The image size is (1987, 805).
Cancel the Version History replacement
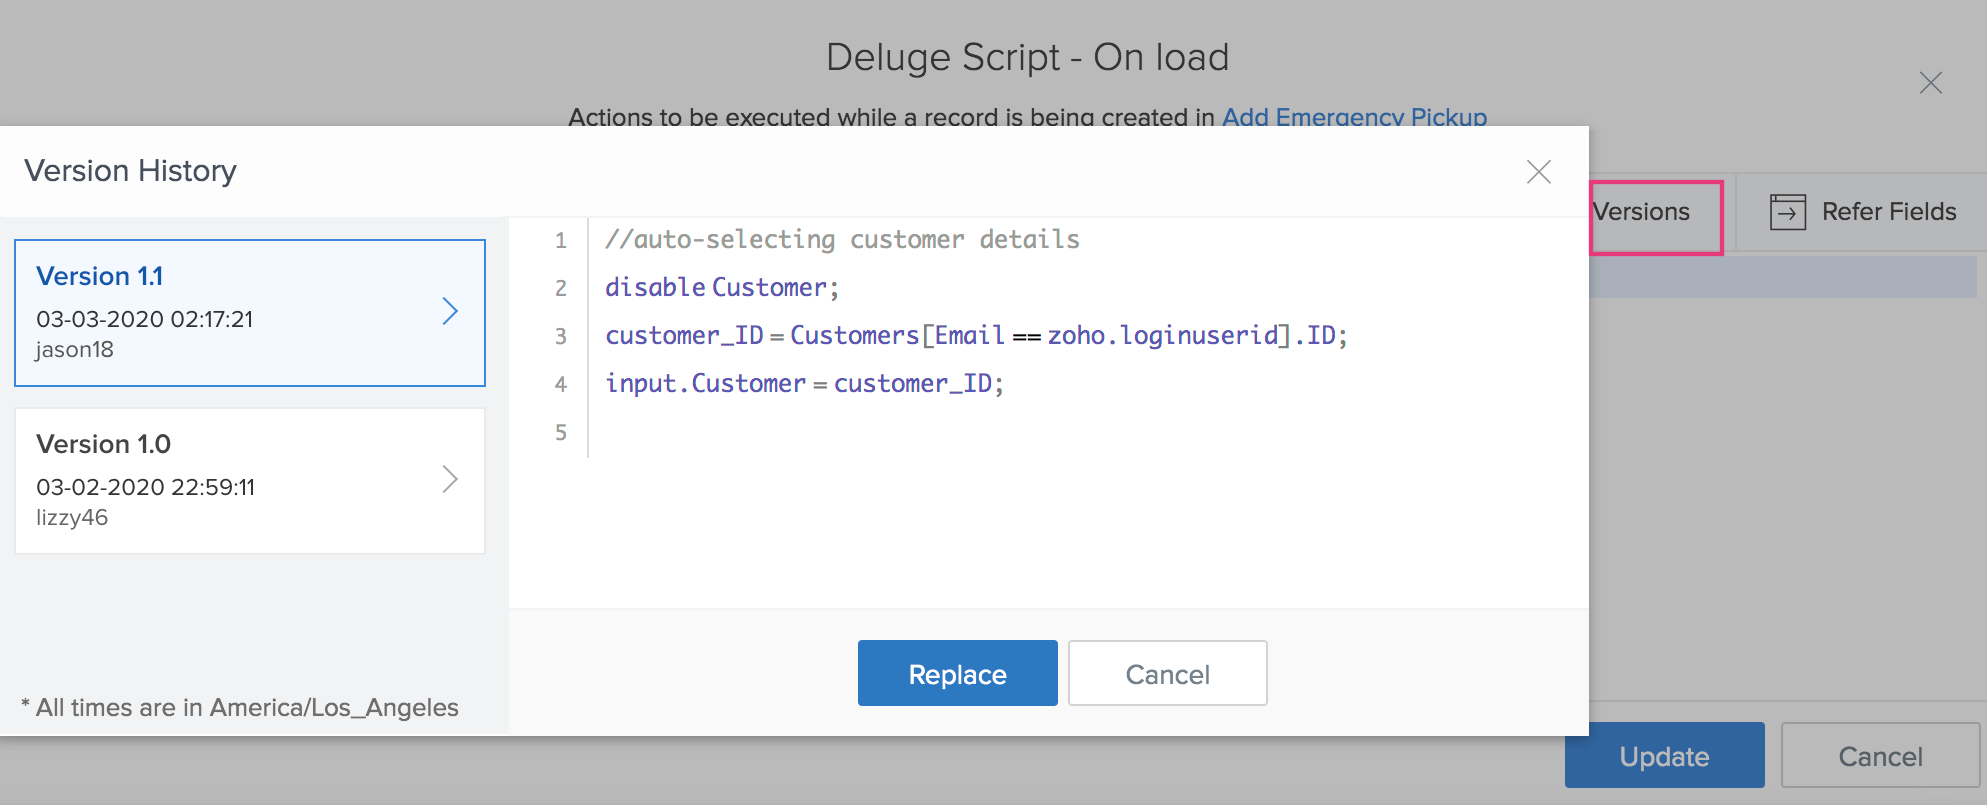[1167, 674]
